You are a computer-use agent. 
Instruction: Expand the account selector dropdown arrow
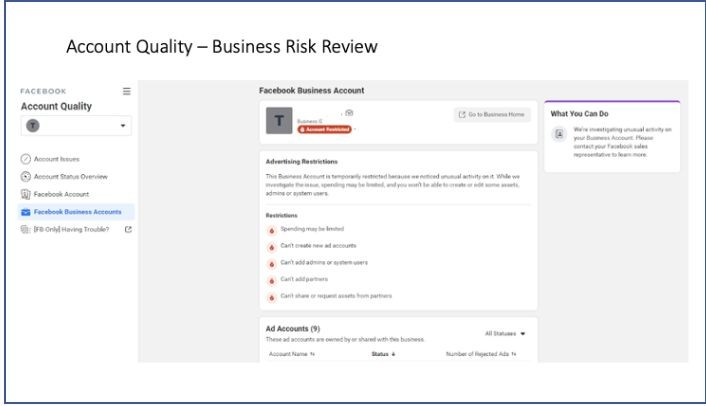point(122,126)
